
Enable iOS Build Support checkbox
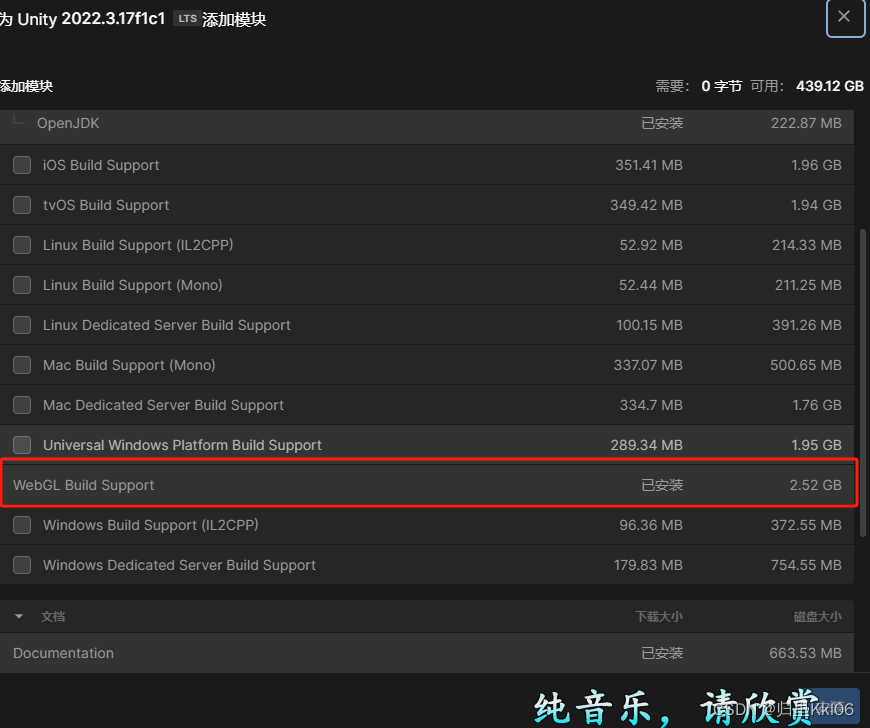(21, 165)
